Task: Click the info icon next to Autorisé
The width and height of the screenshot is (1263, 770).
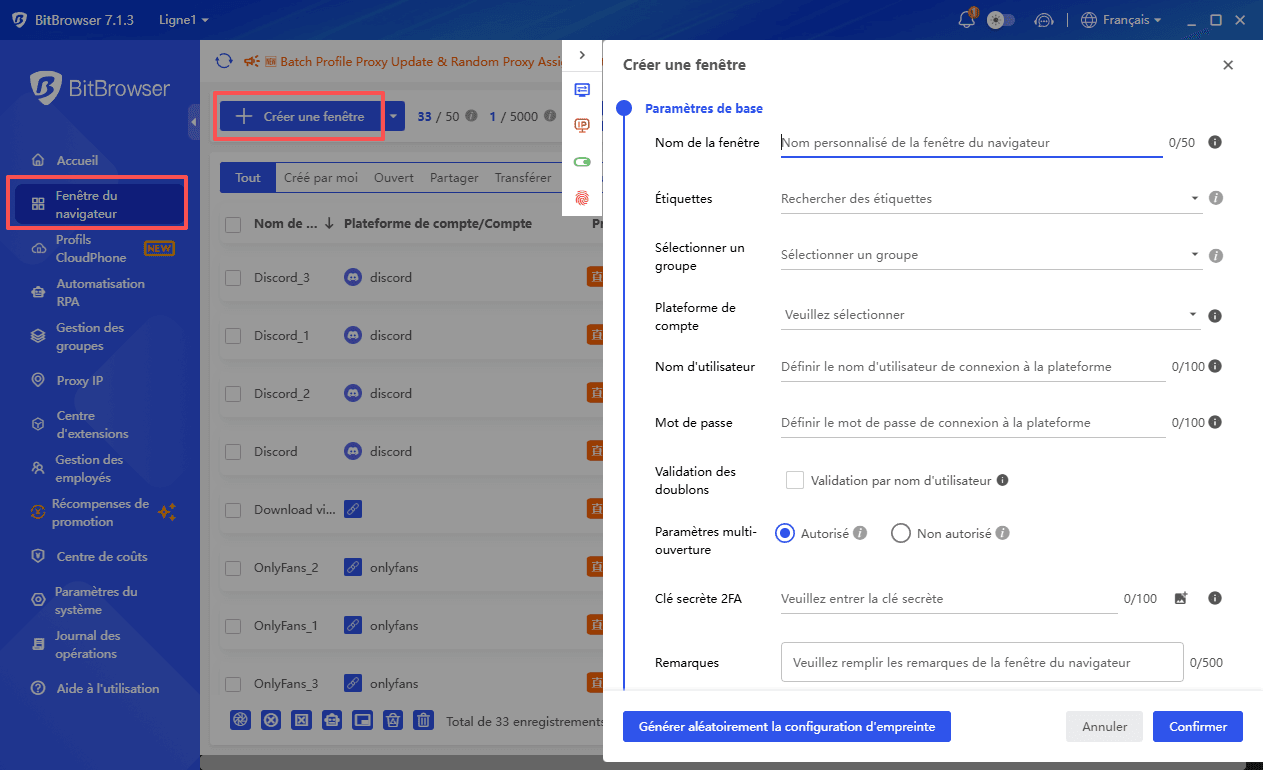Action: tap(860, 533)
